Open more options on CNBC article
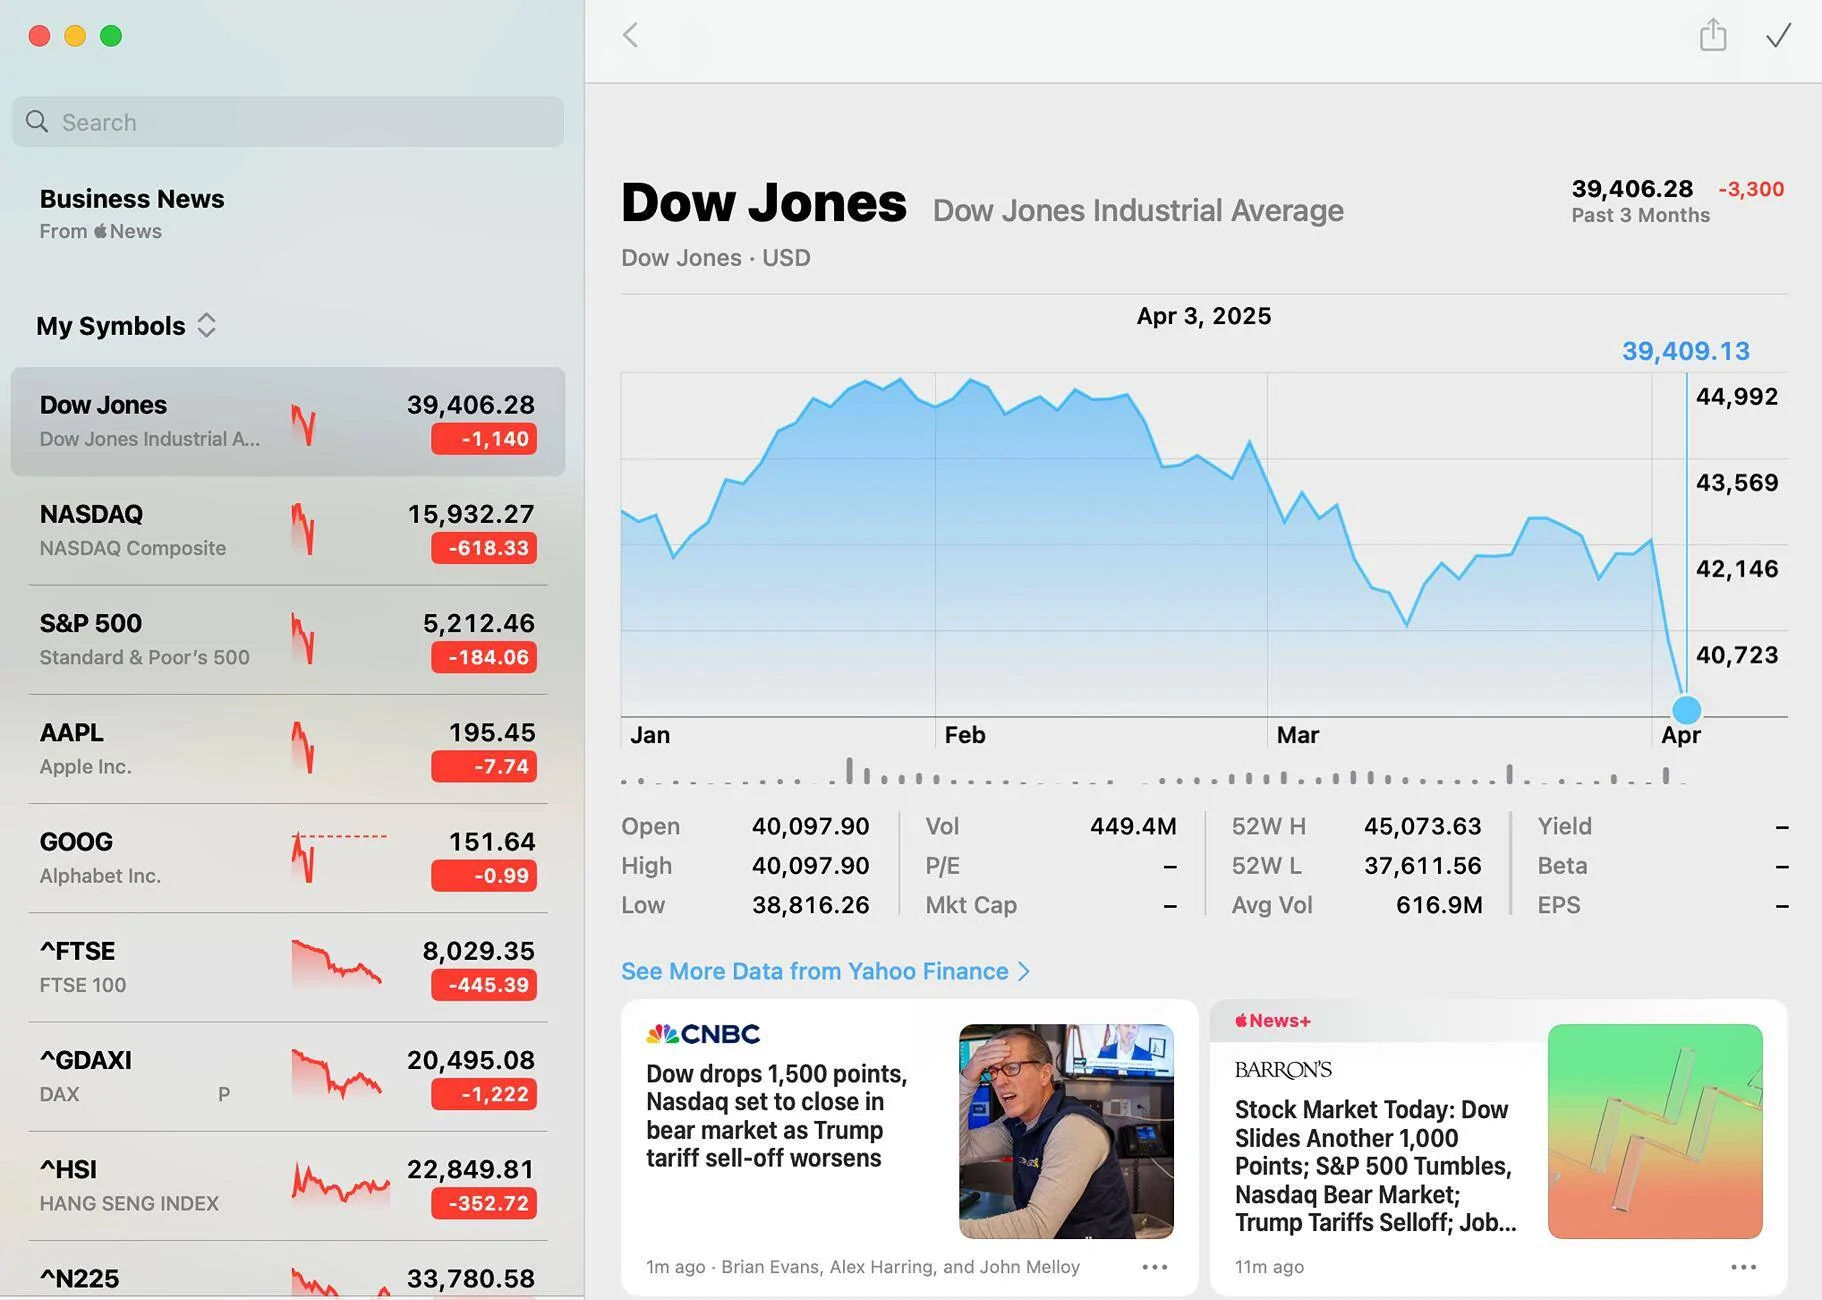Image resolution: width=1822 pixels, height=1300 pixels. coord(1155,1267)
